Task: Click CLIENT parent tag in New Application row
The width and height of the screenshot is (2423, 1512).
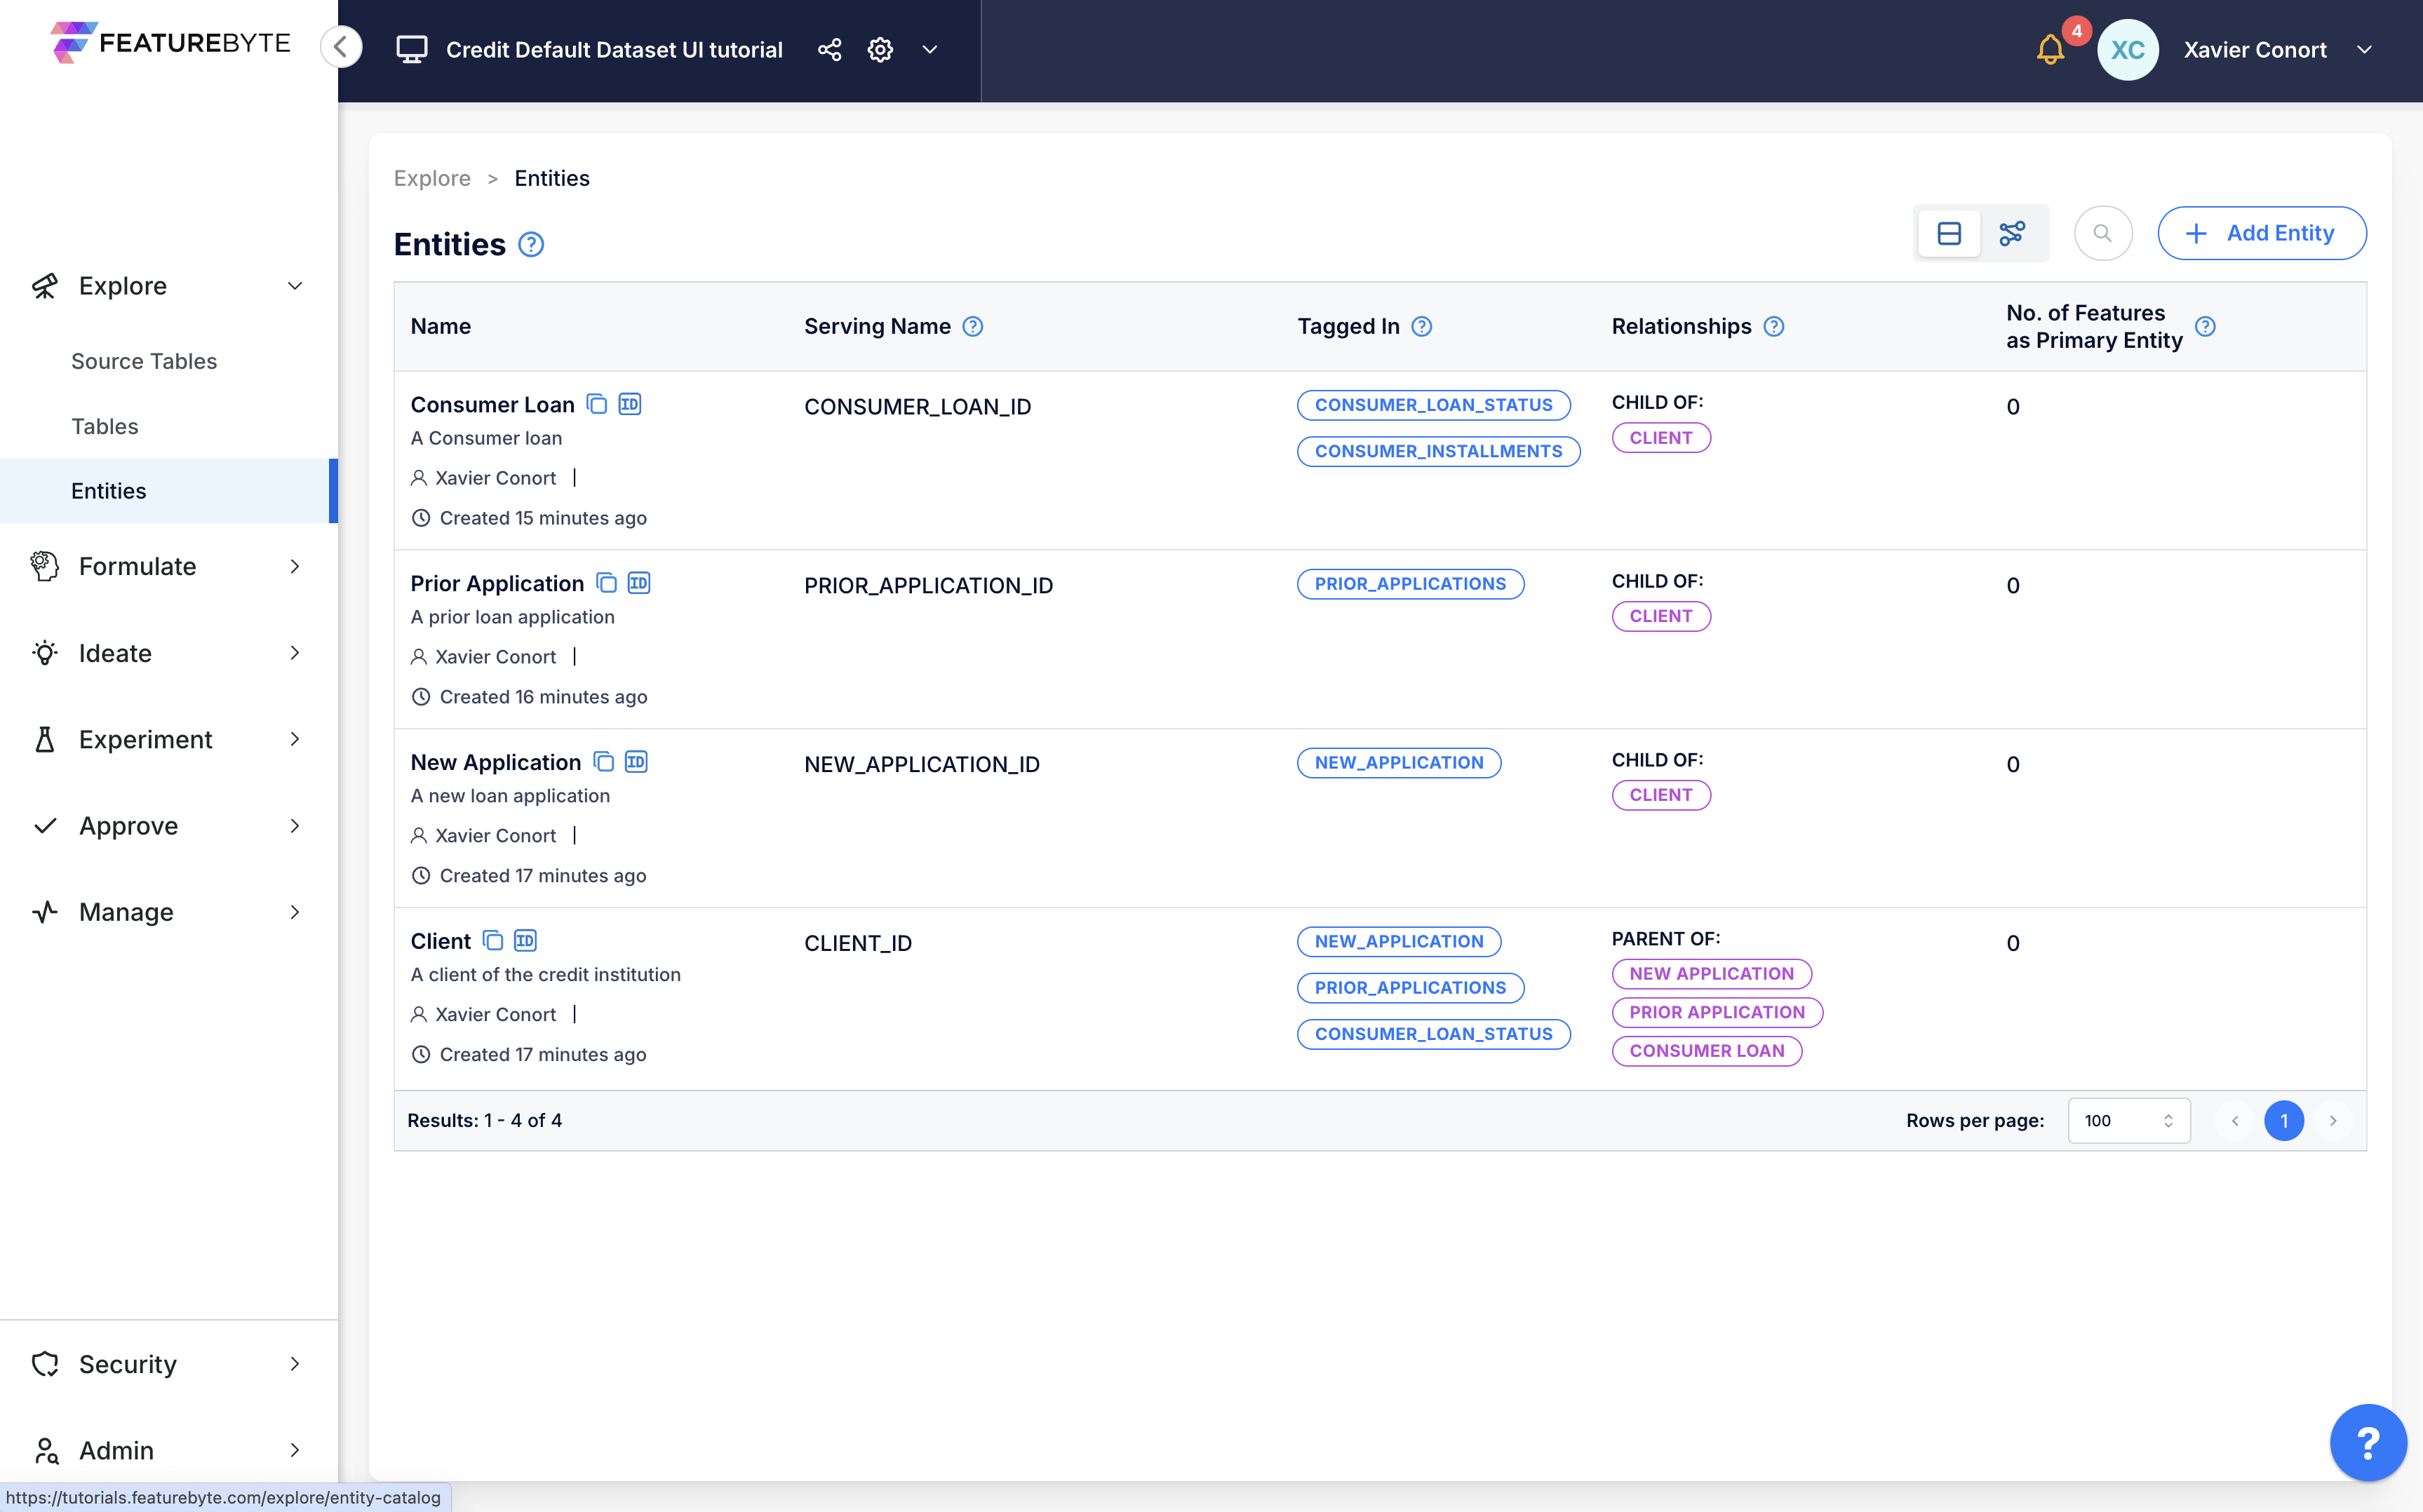Action: point(1661,795)
